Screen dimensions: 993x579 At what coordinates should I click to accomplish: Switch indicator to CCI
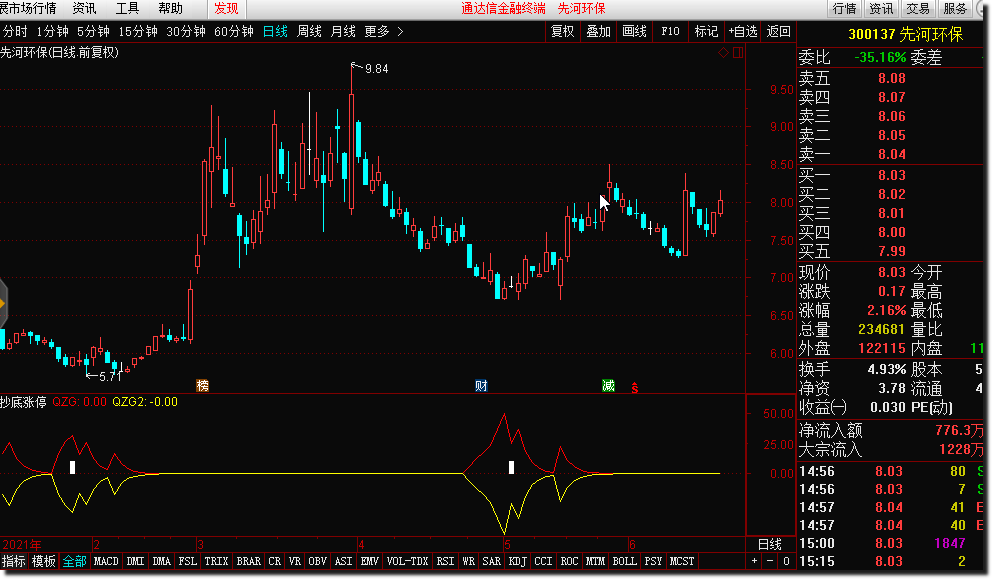click(543, 561)
